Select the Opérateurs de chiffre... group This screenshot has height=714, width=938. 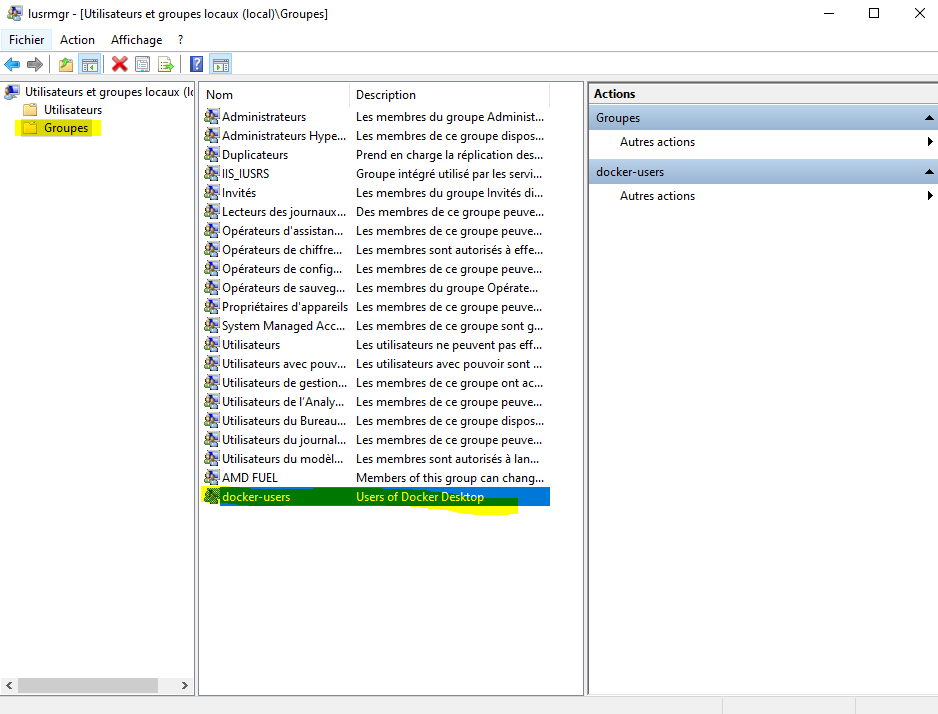pyautogui.click(x=282, y=249)
